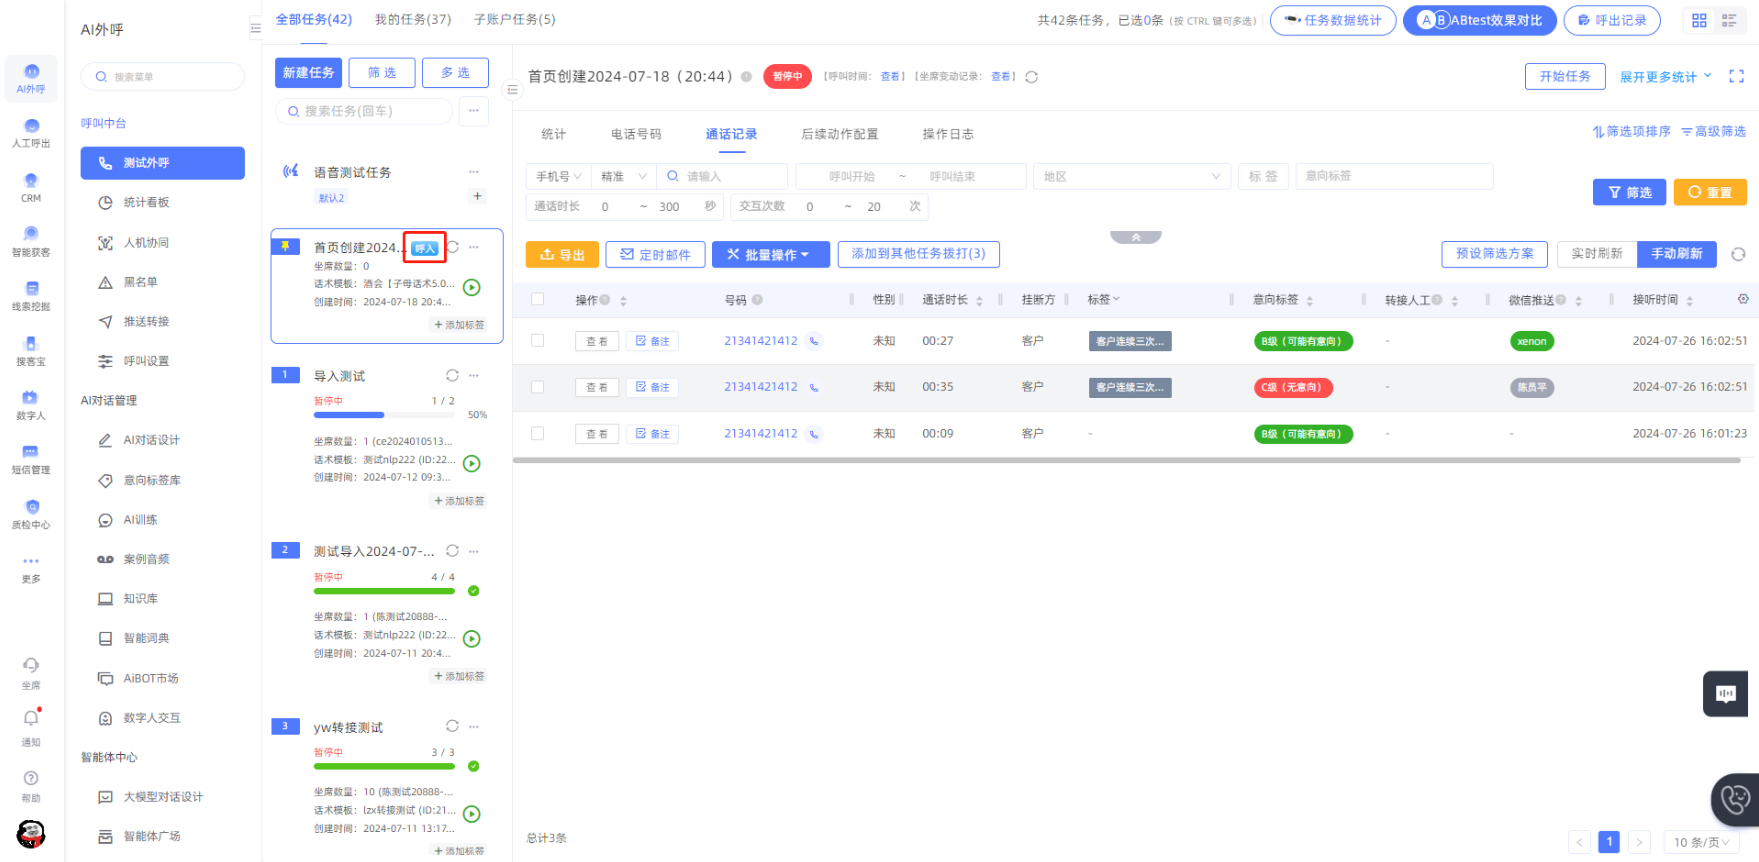Toggle the select-all header checkbox
The image size is (1759, 862).
pyautogui.click(x=538, y=299)
